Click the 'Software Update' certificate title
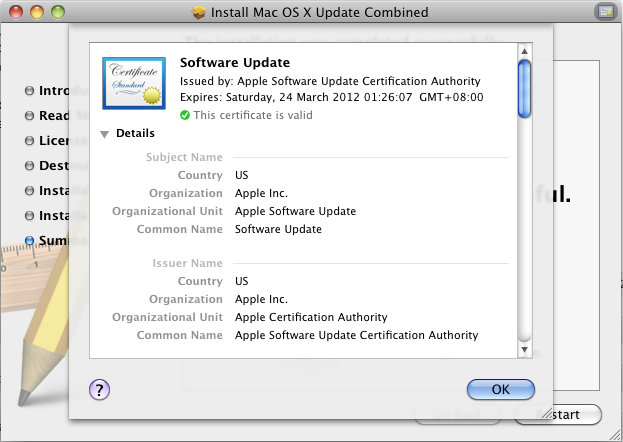 [235, 63]
